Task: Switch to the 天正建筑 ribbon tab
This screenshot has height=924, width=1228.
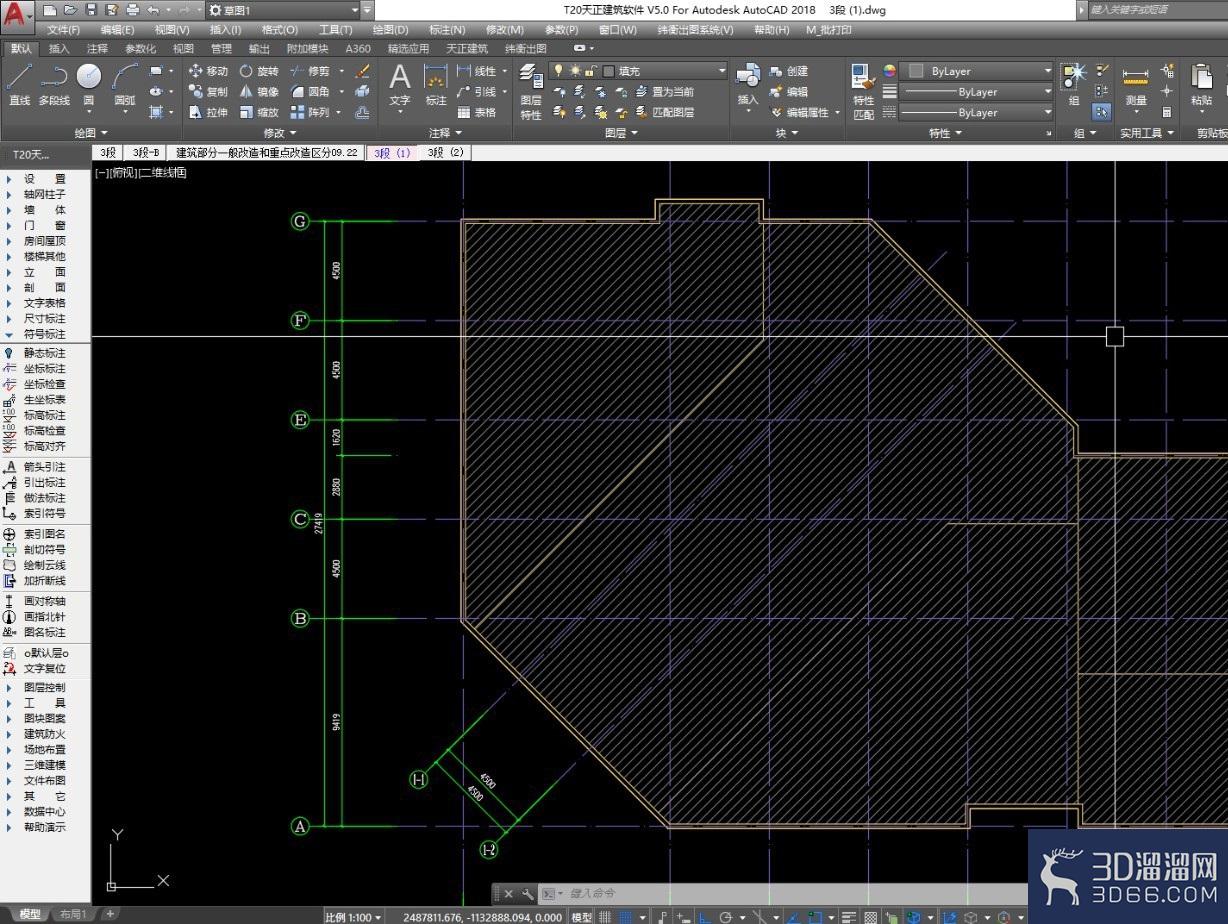Action: pos(467,48)
